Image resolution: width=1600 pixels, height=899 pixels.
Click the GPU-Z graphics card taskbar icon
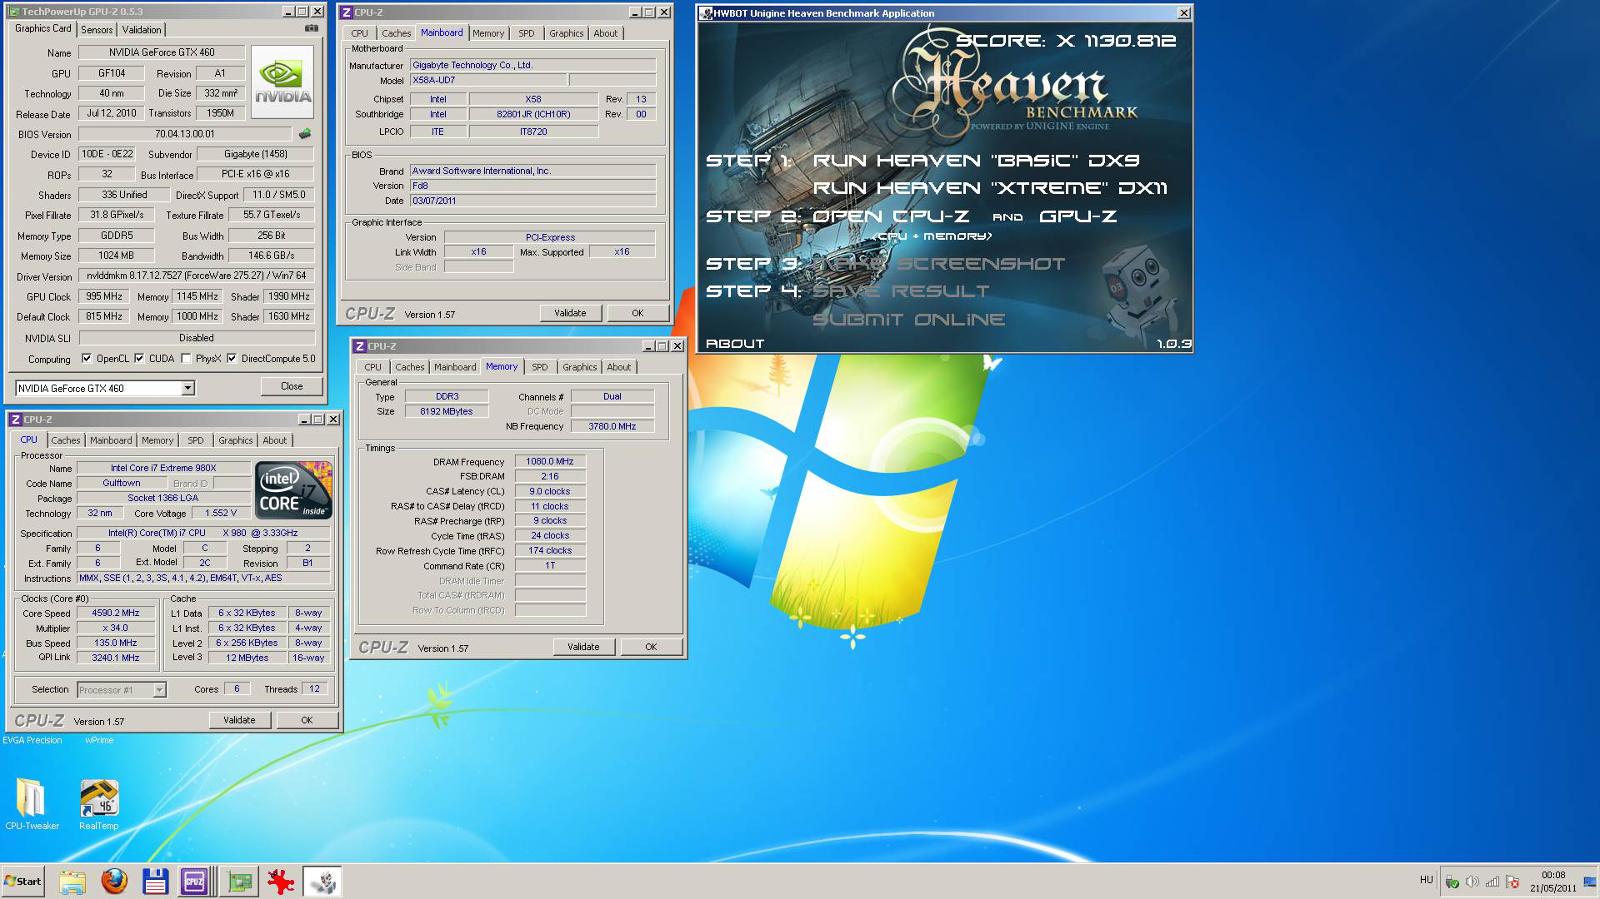point(240,881)
